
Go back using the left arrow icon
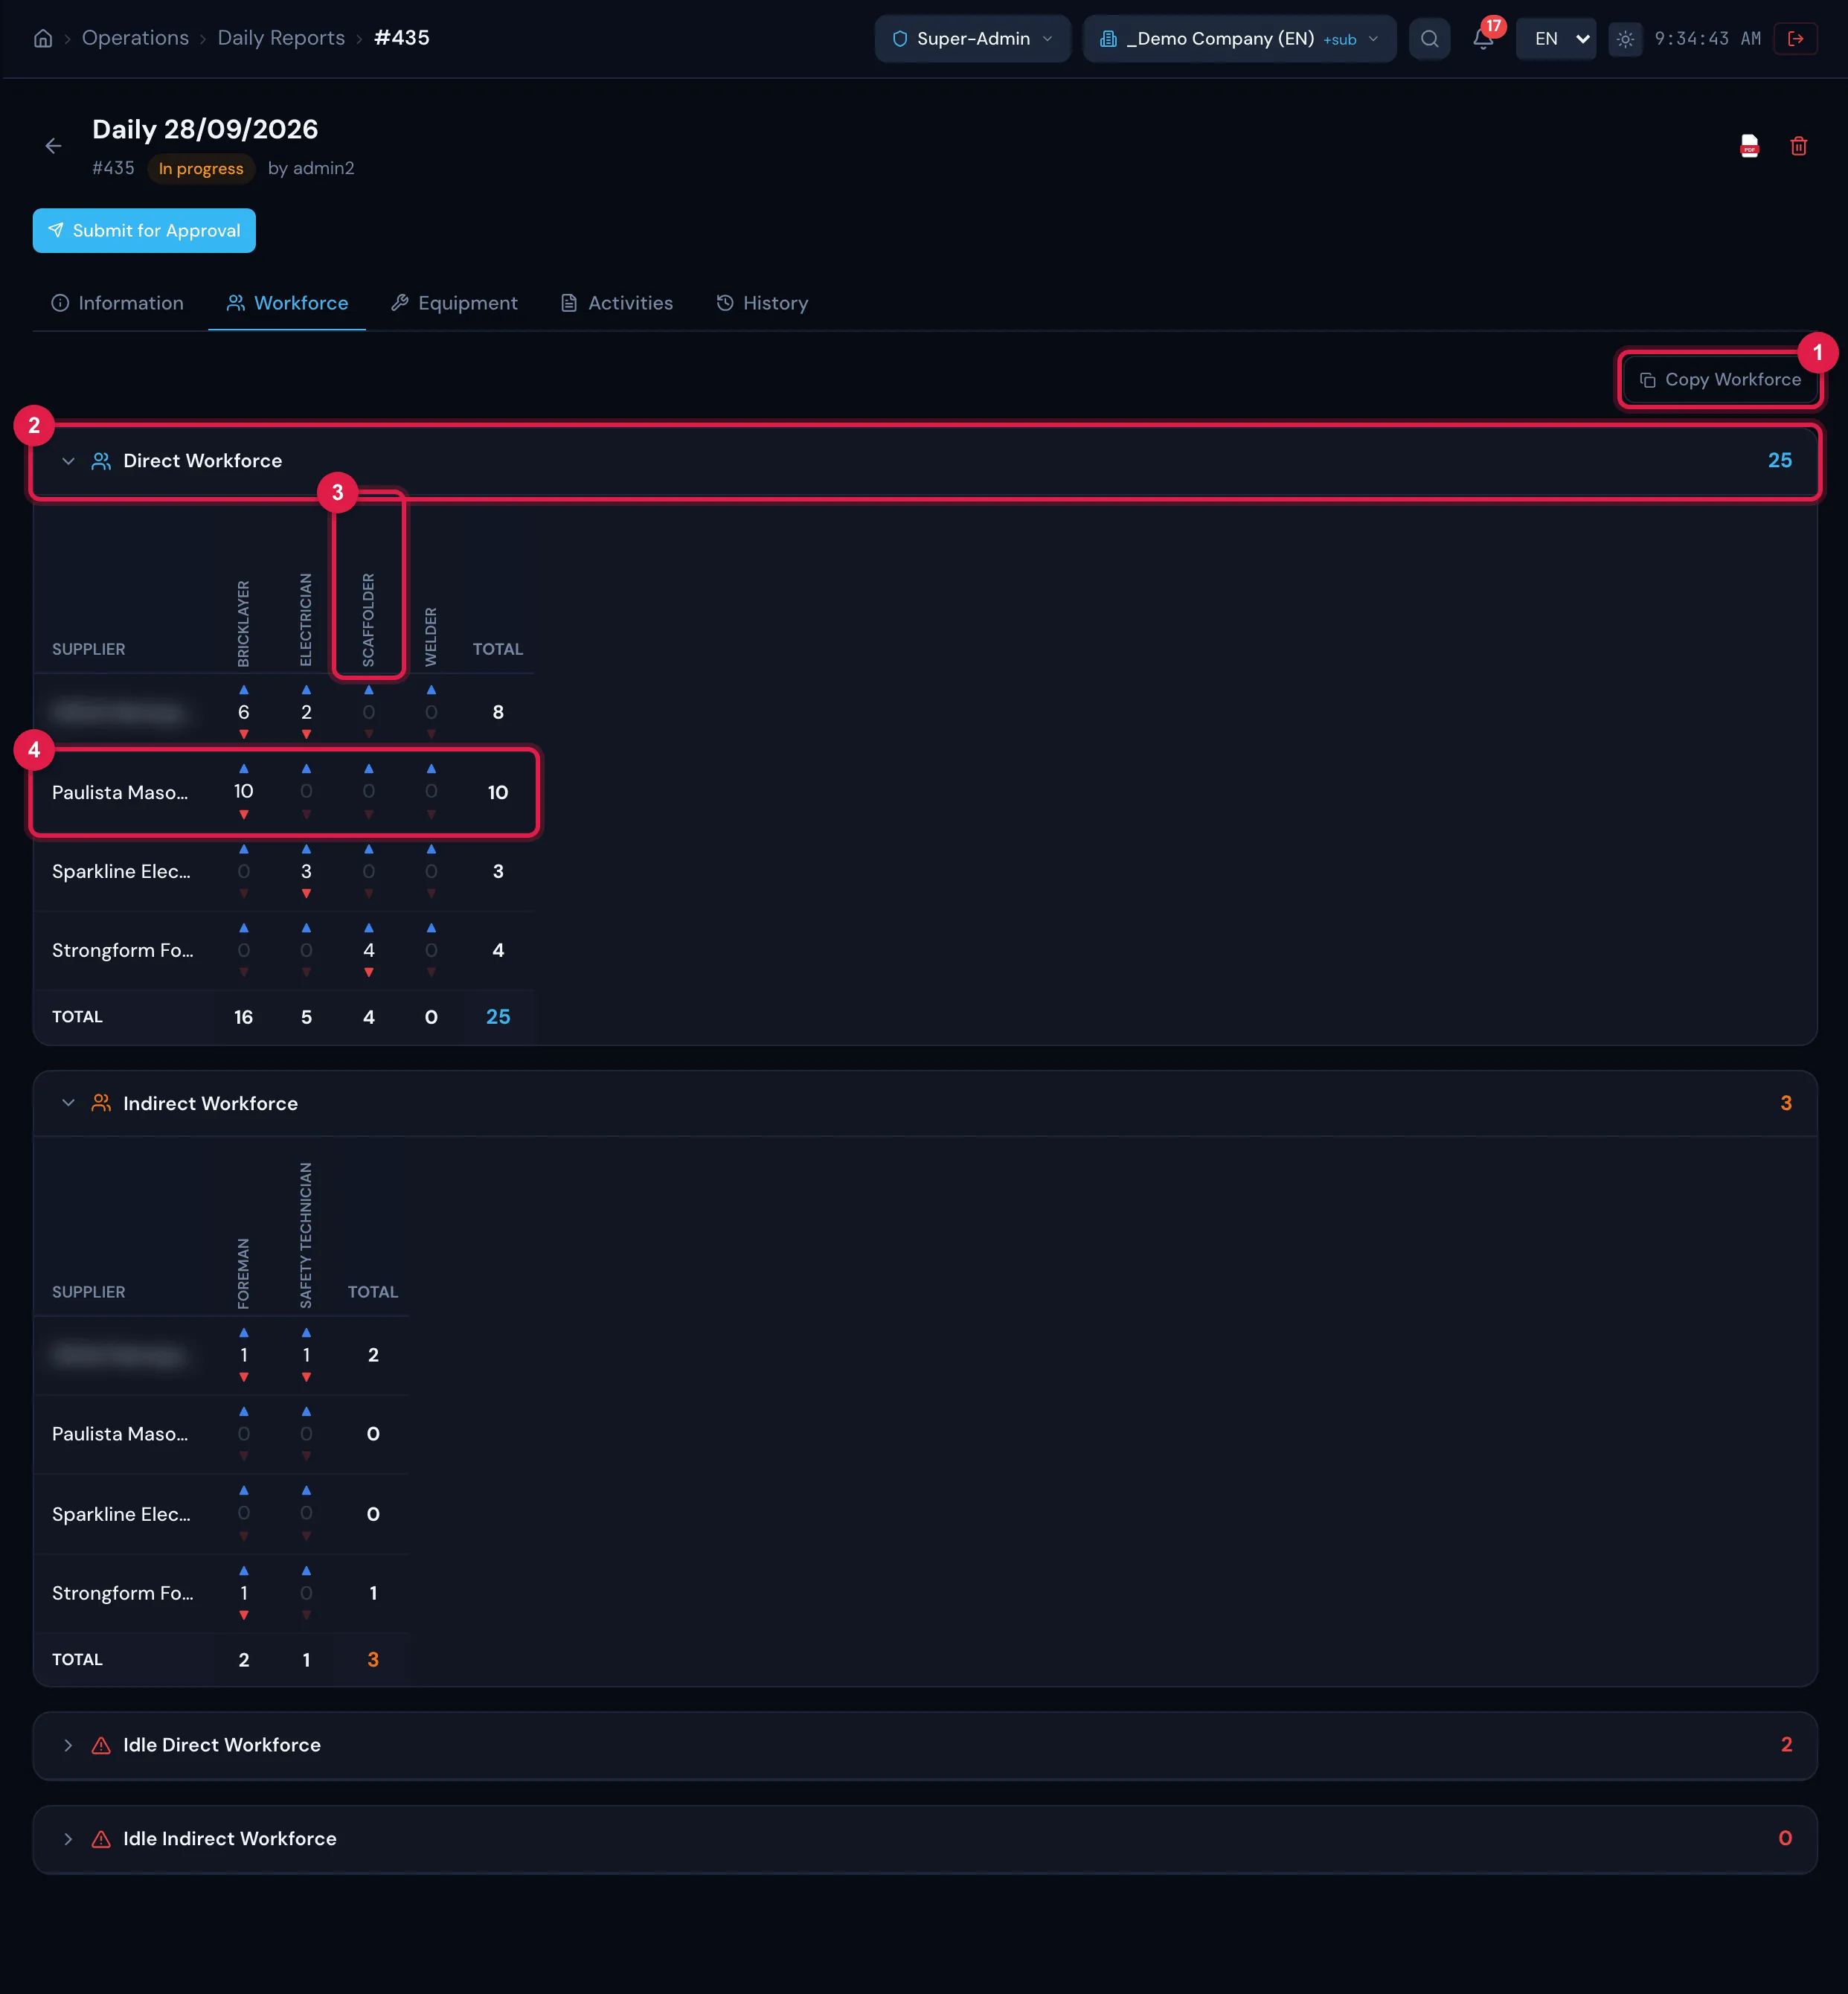[x=53, y=146]
